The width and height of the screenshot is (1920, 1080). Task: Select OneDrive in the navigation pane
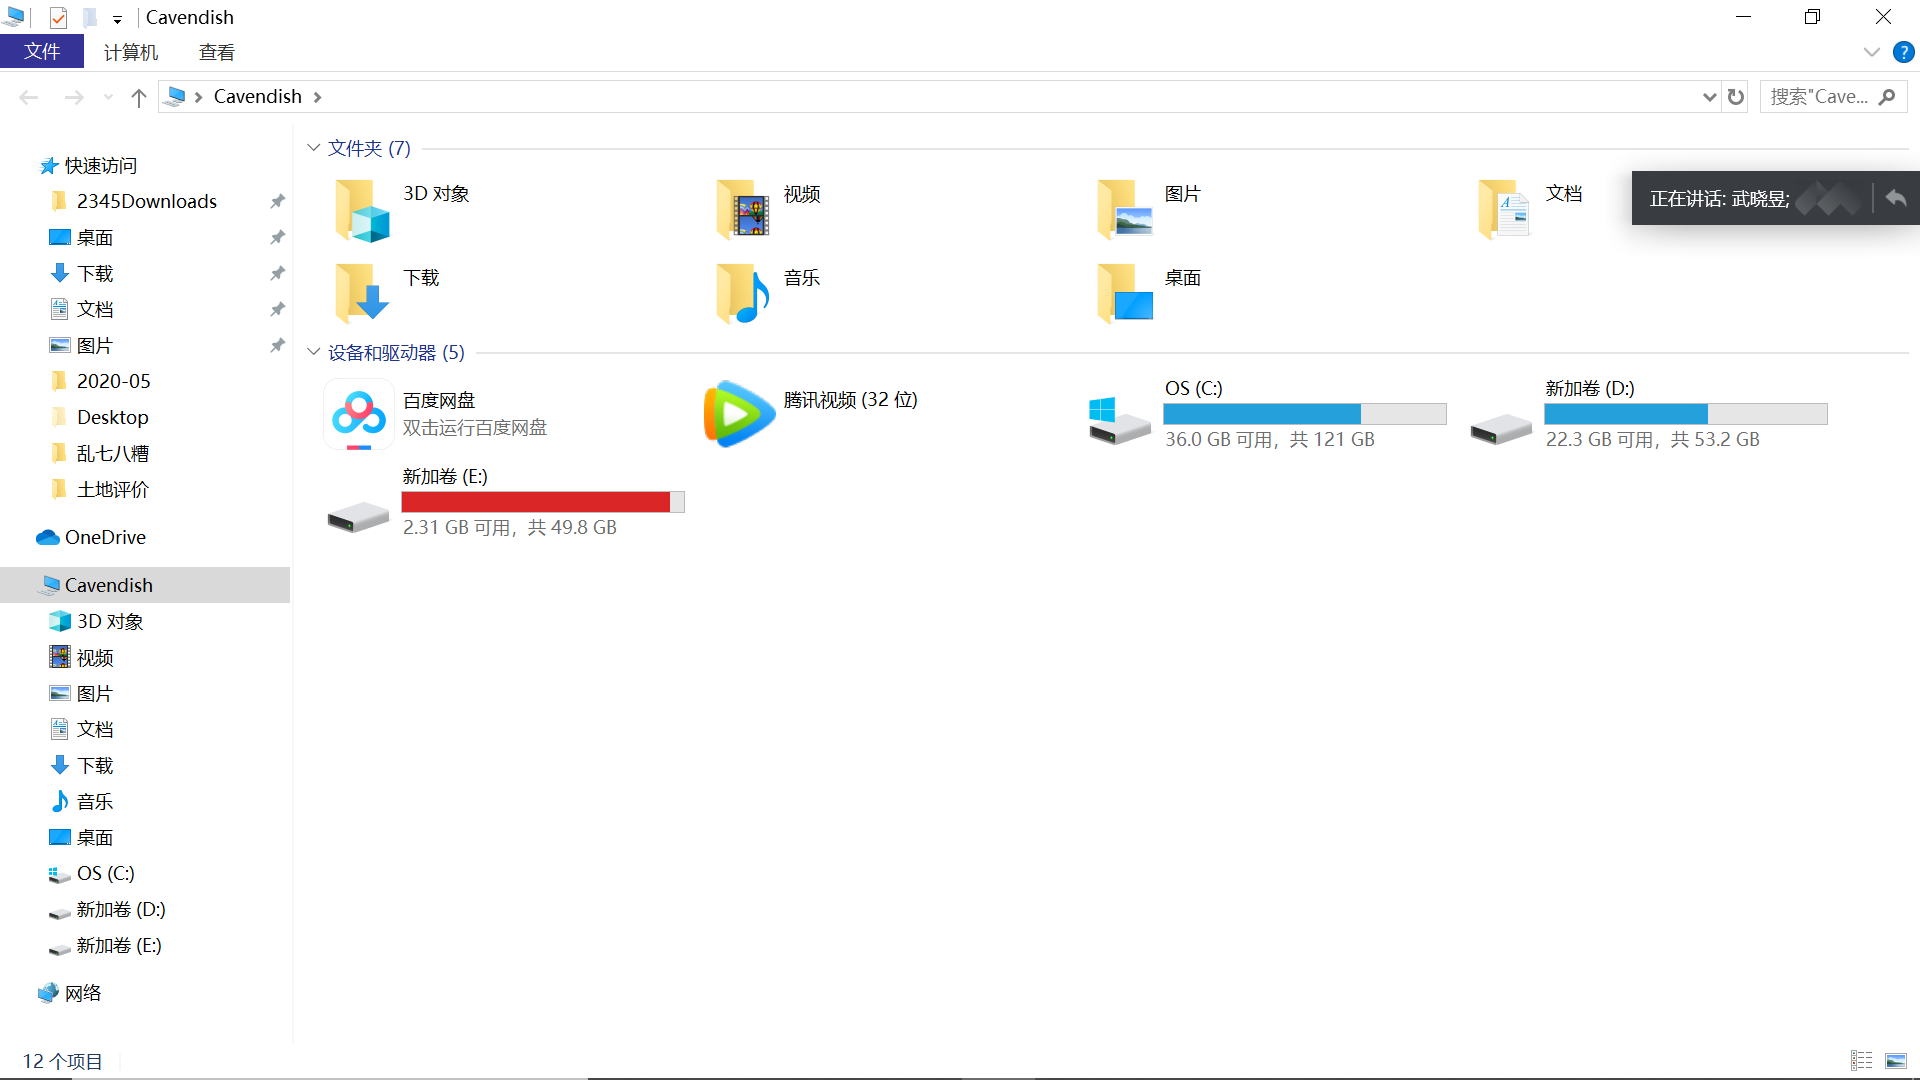(x=105, y=537)
